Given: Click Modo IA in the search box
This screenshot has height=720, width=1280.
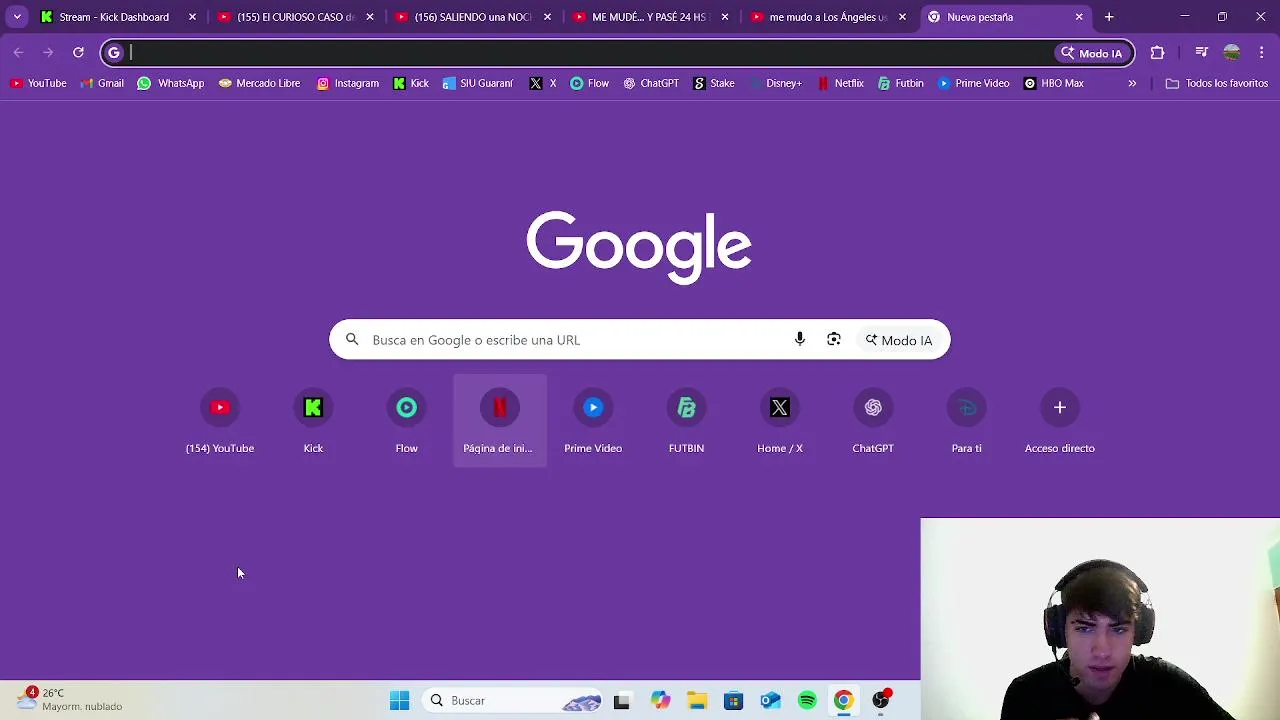Looking at the screenshot, I should [x=899, y=340].
